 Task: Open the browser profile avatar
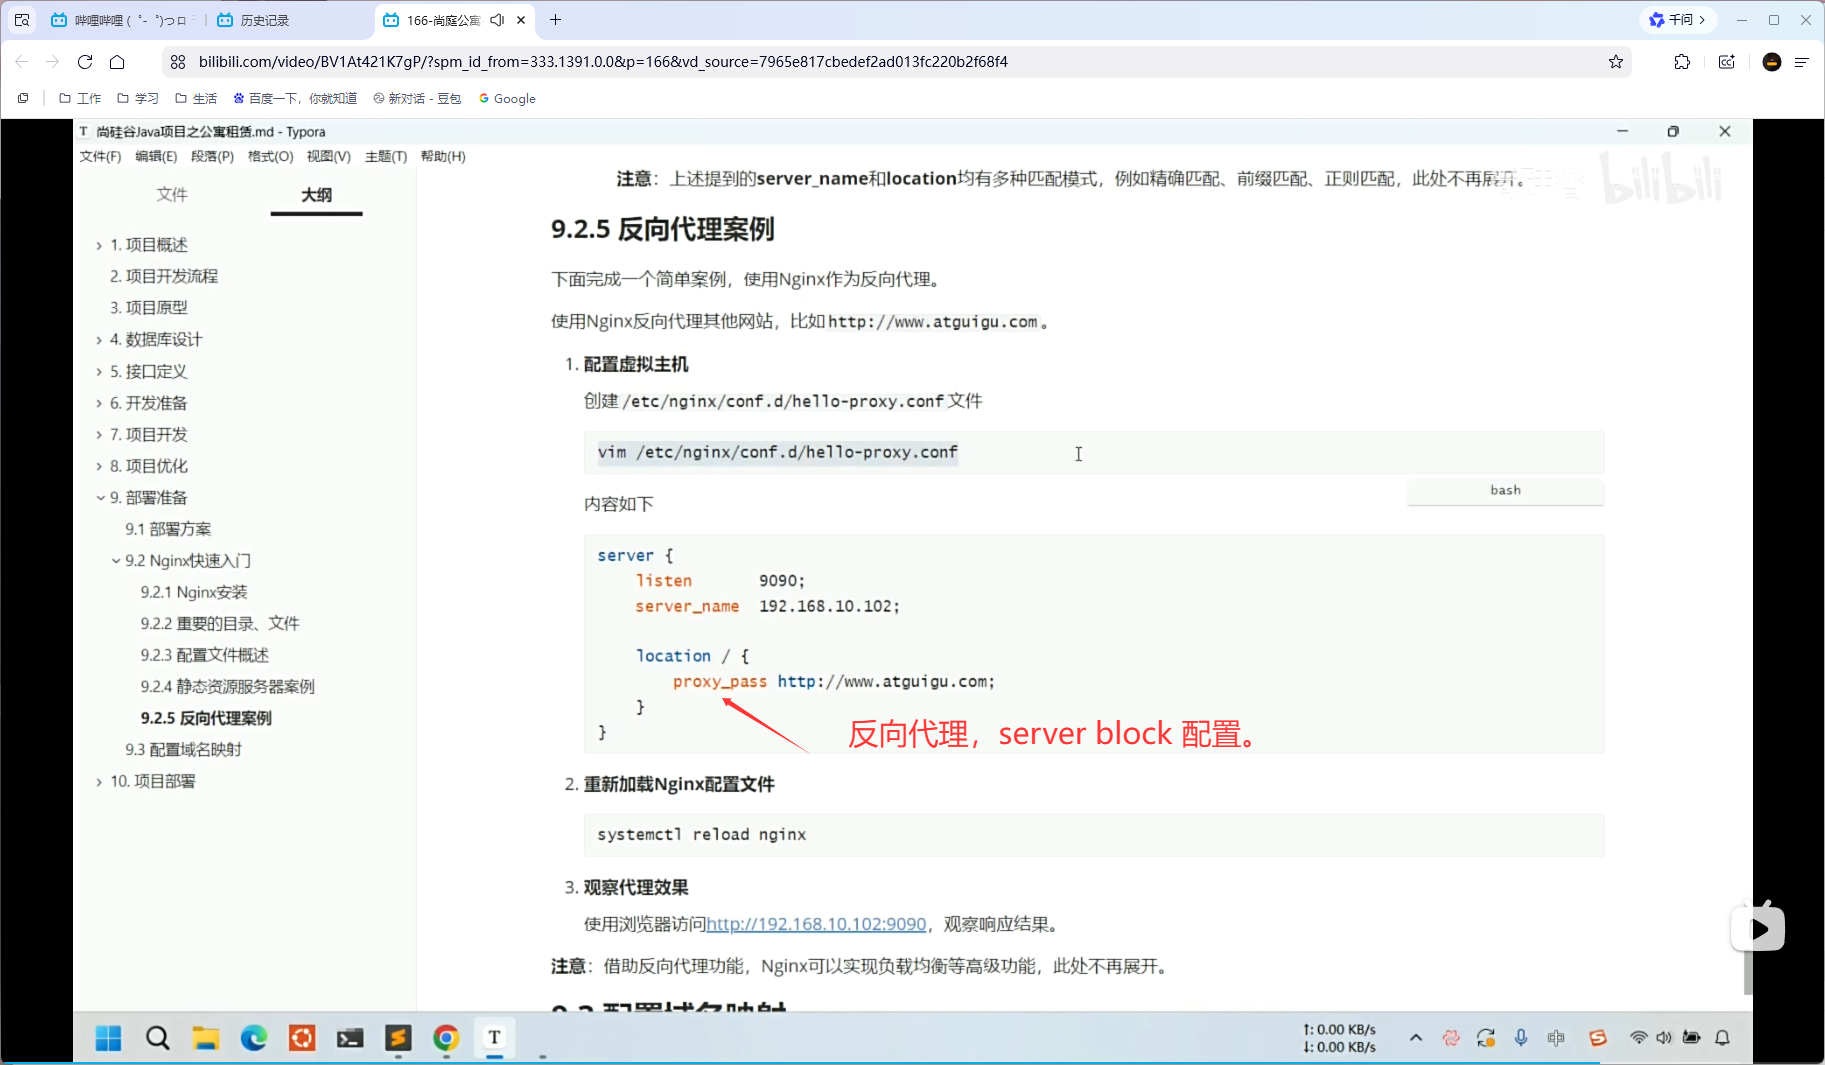1772,62
